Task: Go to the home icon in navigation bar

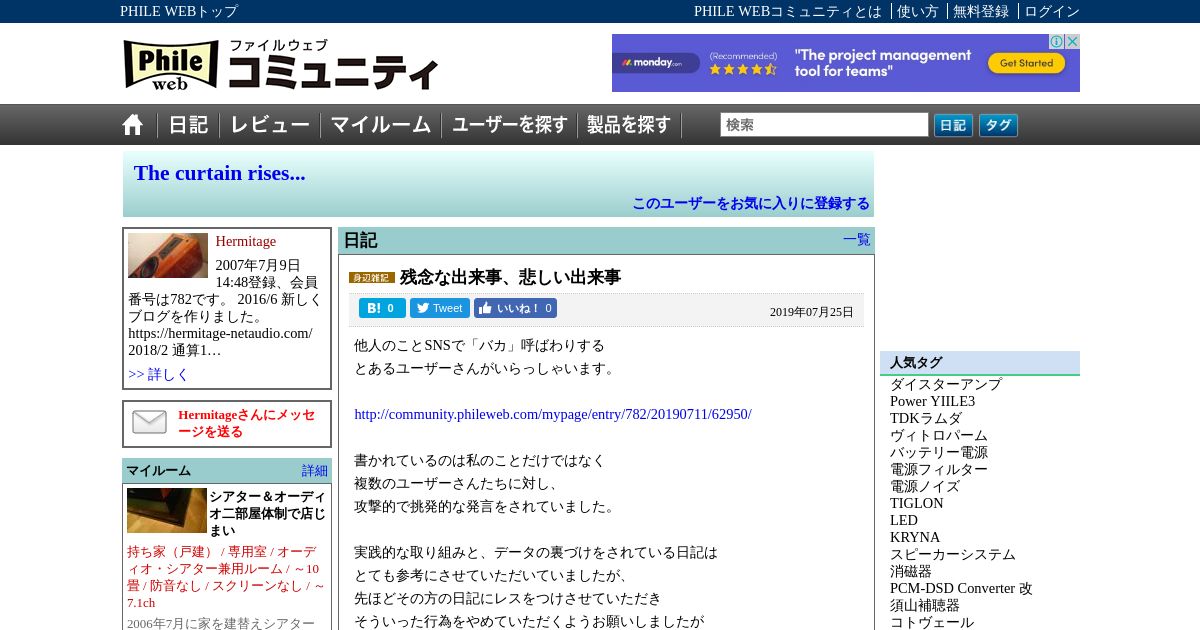Action: pos(133,125)
